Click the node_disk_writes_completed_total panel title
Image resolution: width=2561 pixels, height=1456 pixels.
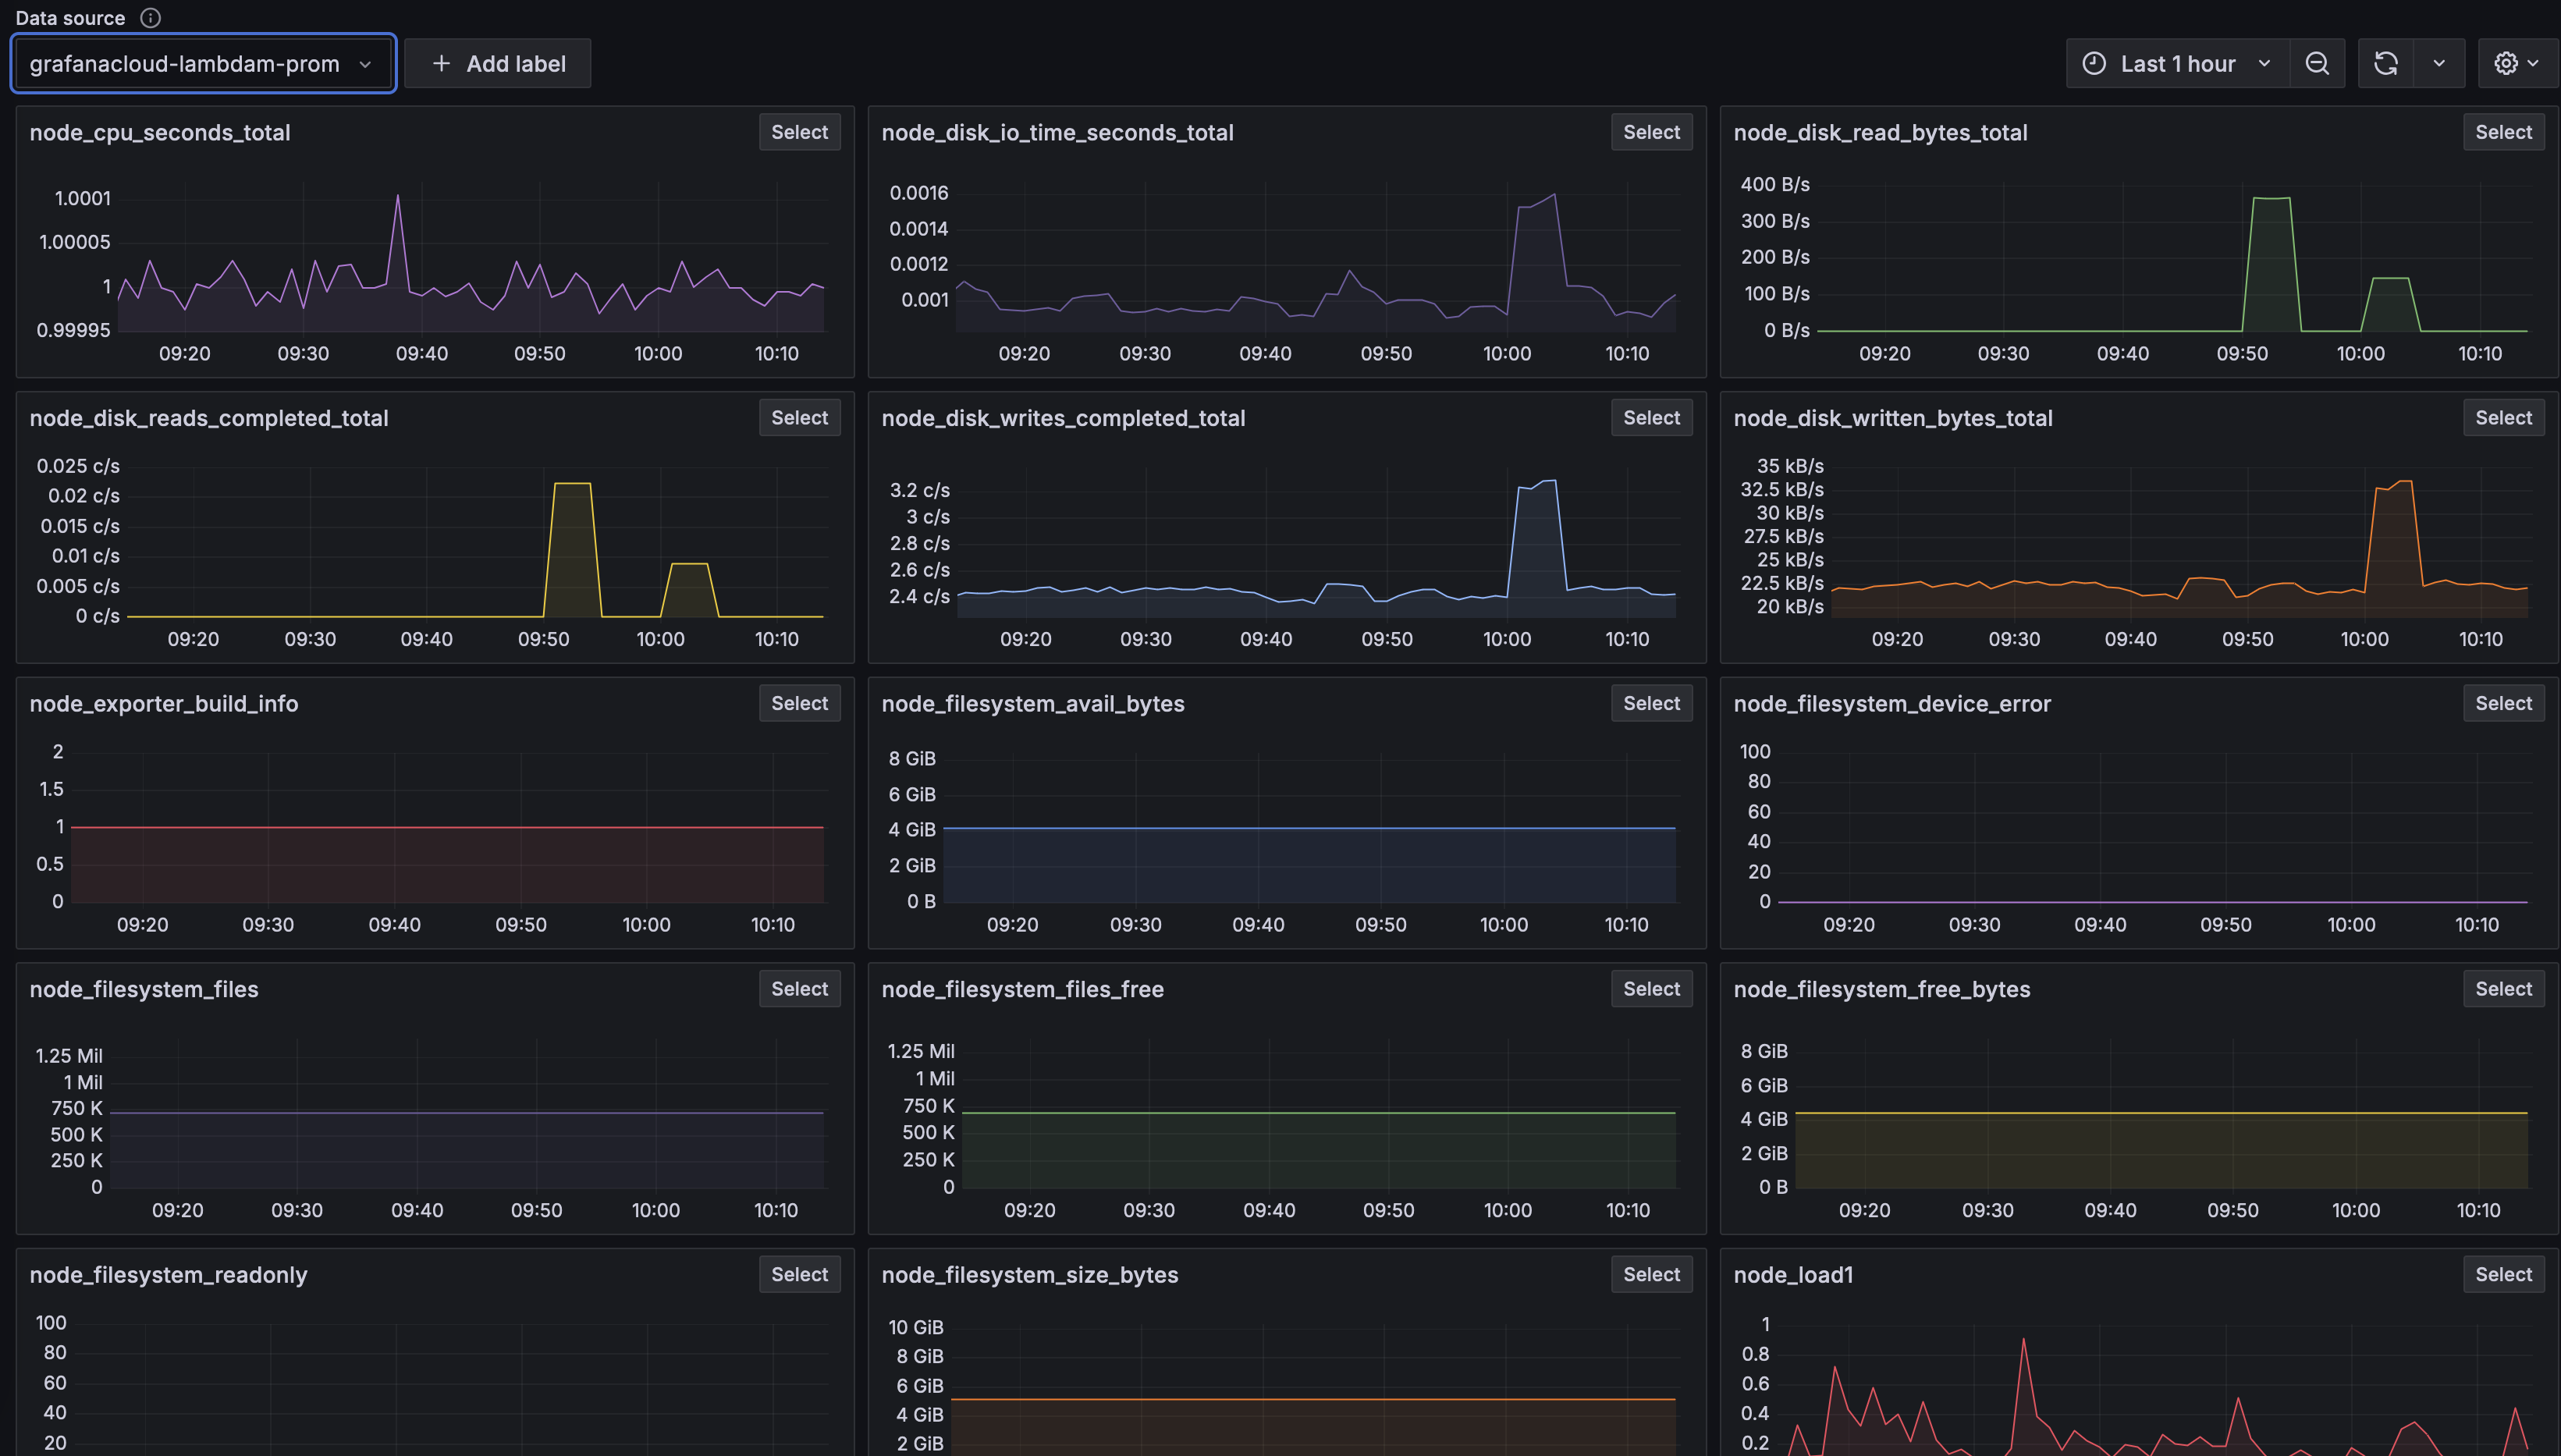pyautogui.click(x=1063, y=418)
